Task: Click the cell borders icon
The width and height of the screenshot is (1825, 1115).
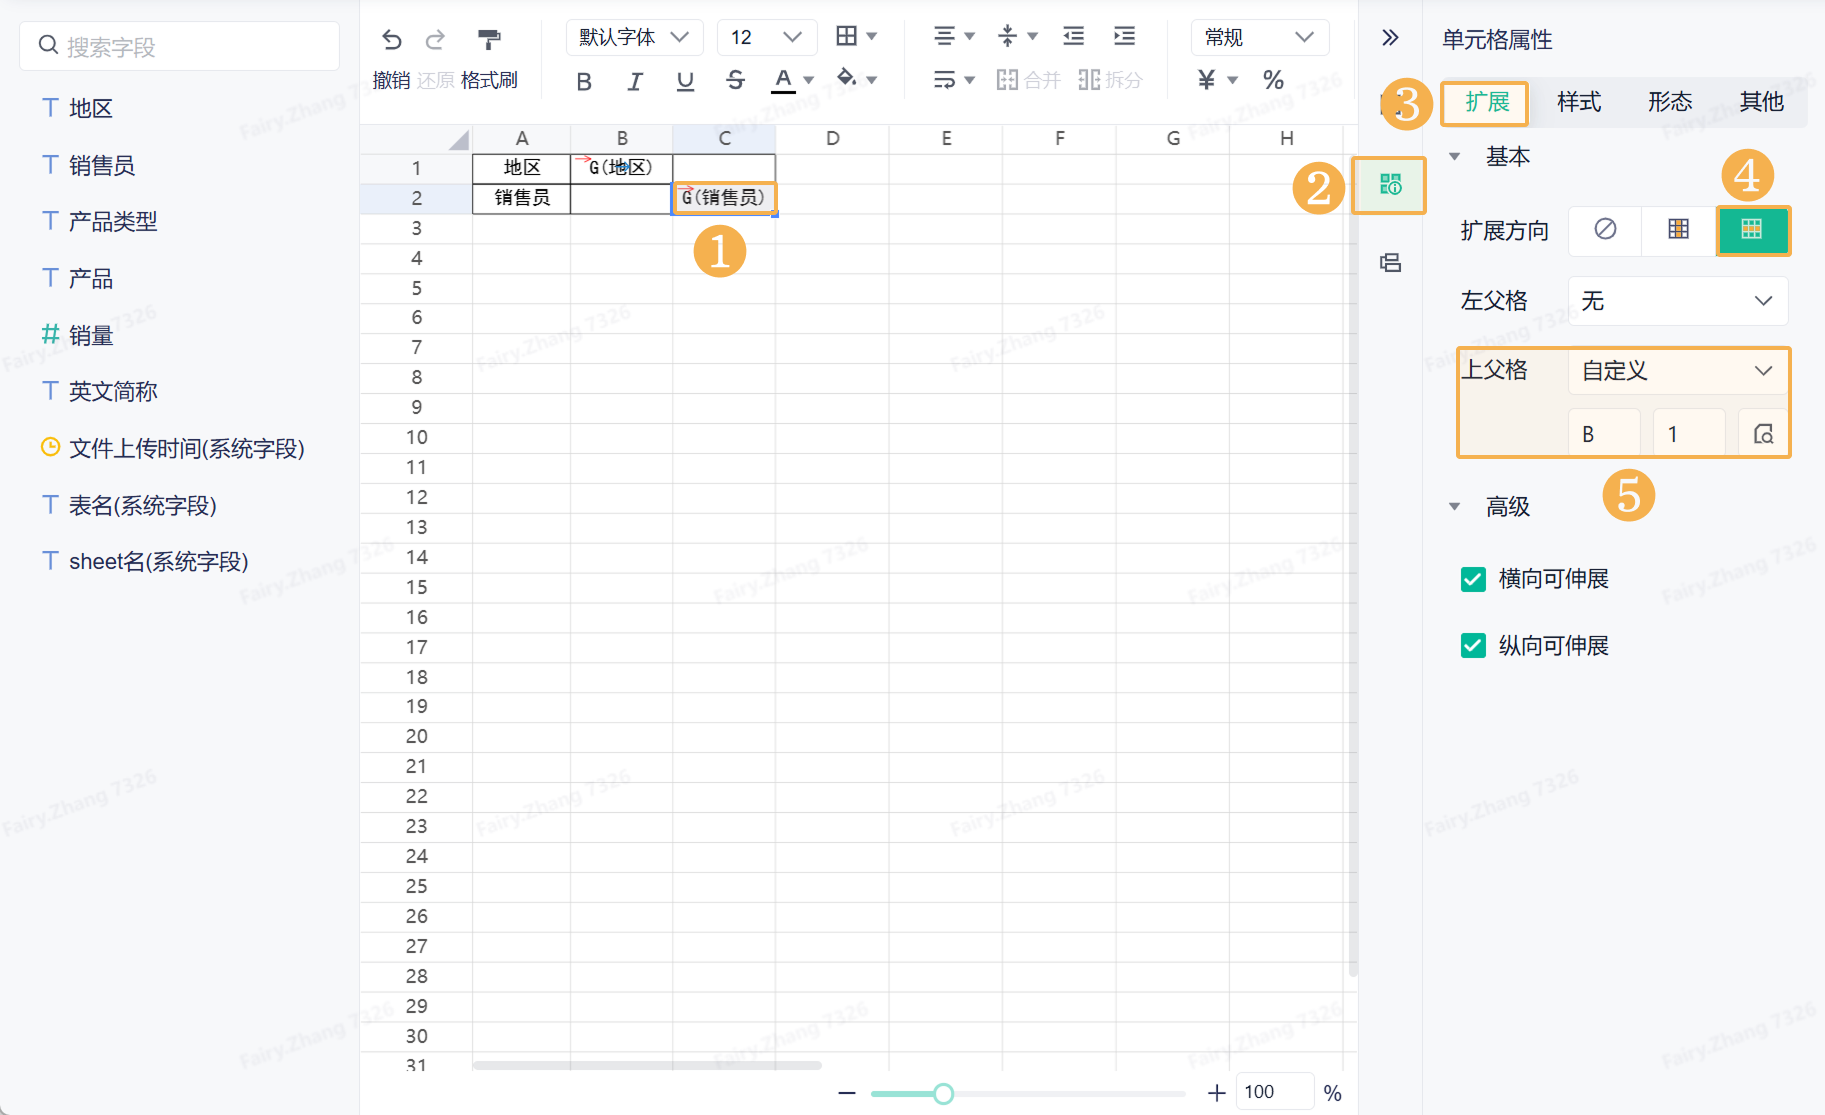Action: pyautogui.click(x=846, y=36)
